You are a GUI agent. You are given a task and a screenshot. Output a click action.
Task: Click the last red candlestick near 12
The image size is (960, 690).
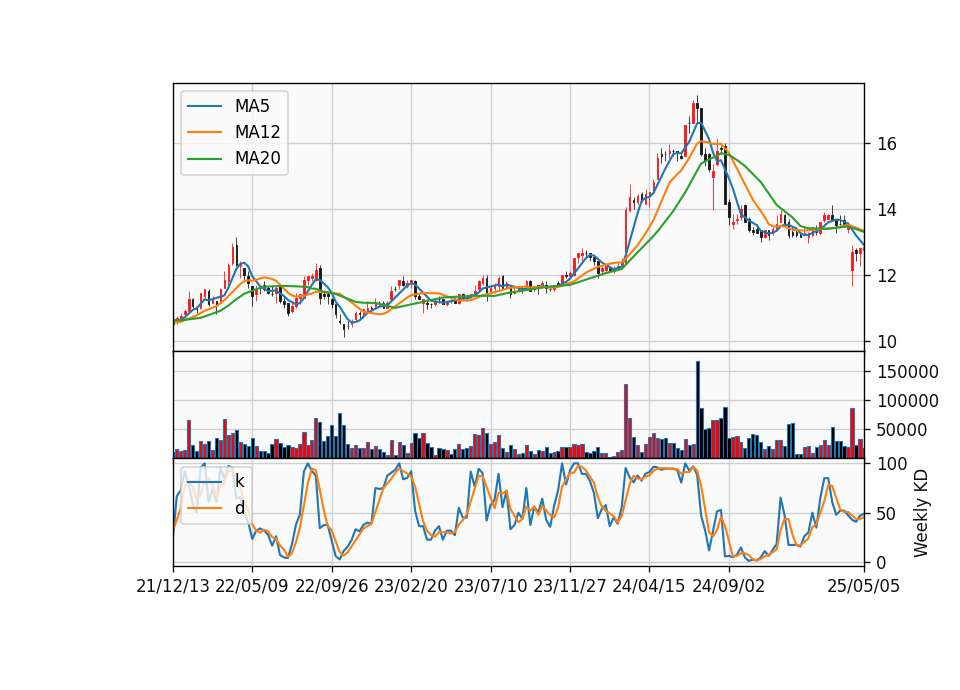click(x=852, y=261)
